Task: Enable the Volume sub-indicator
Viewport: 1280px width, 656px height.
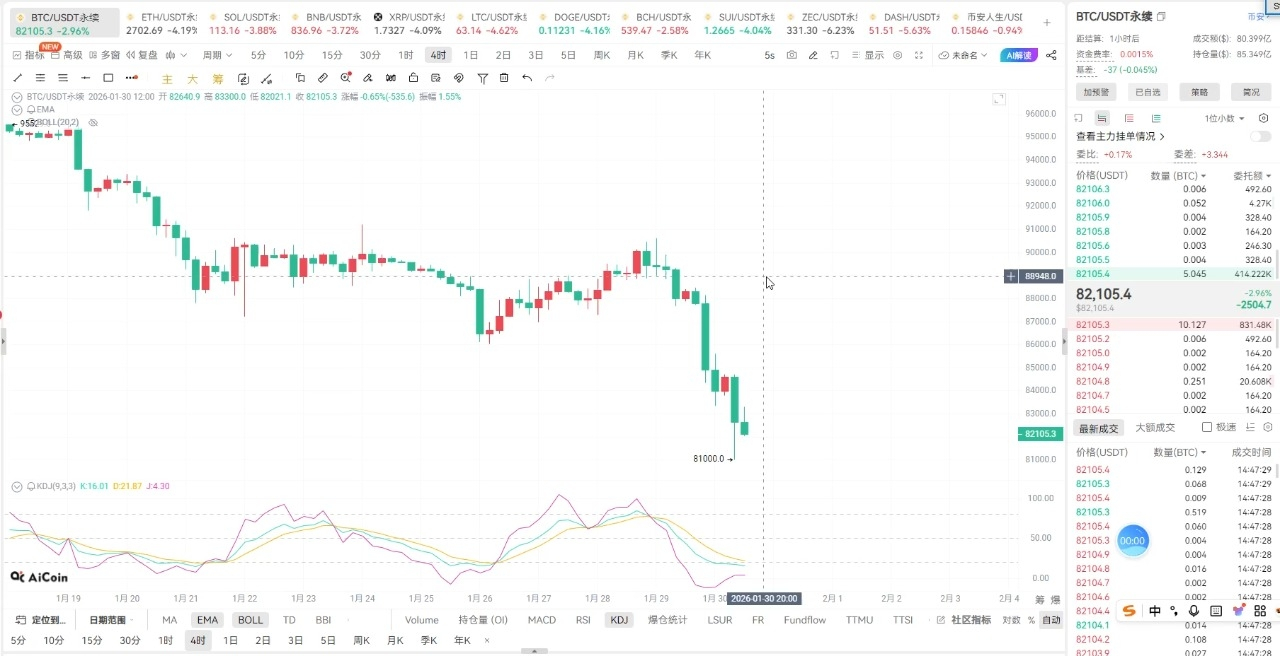Action: 422,620
